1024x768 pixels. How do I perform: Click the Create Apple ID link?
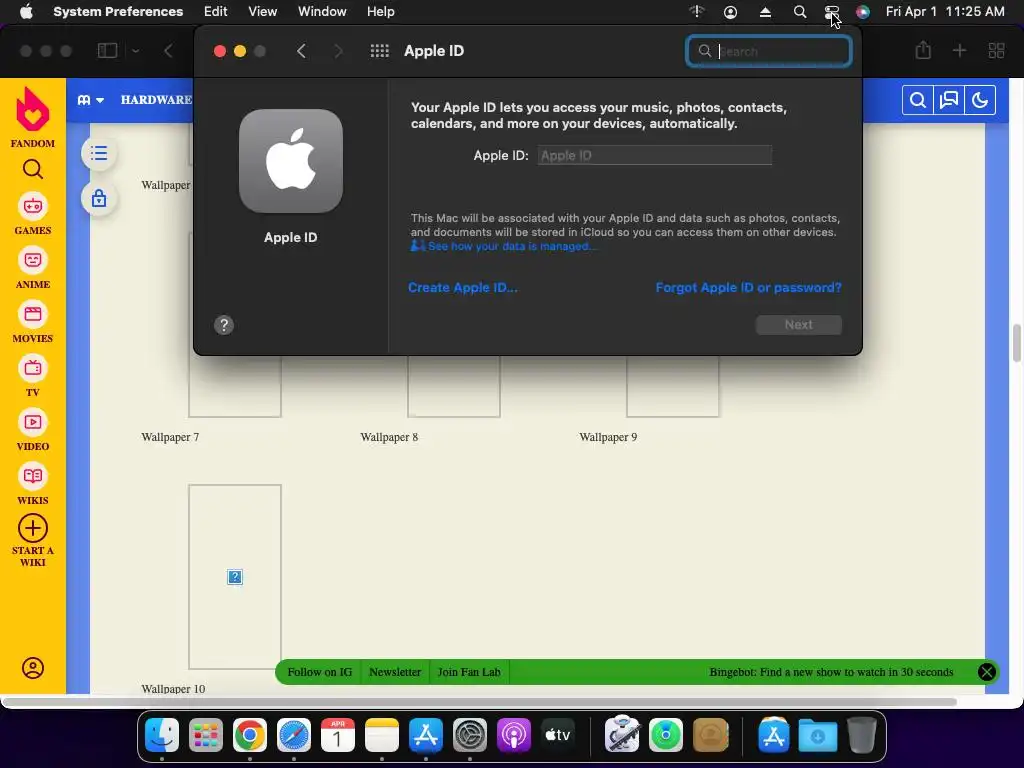[462, 288]
